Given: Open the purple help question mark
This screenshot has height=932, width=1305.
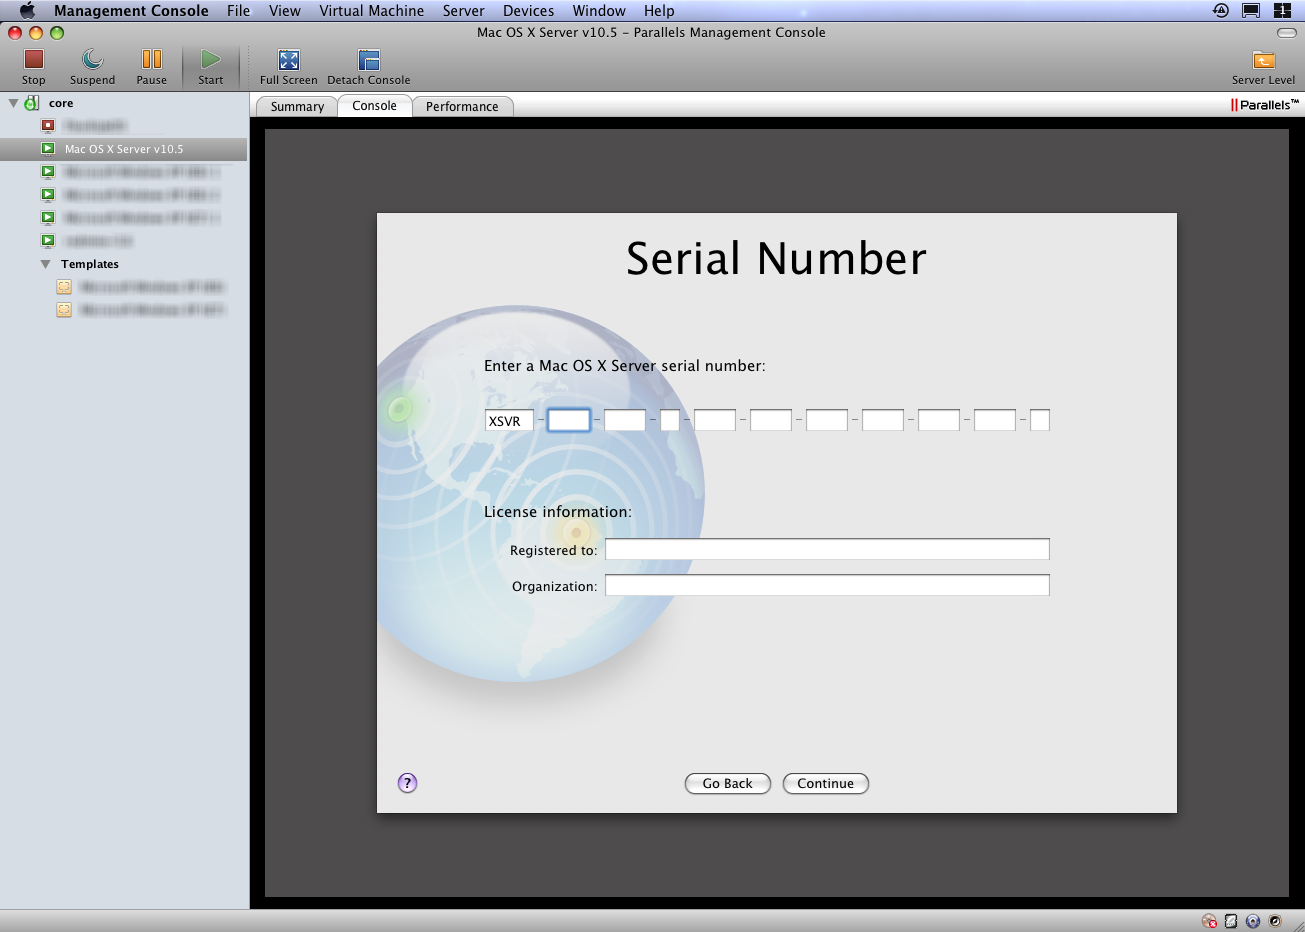Looking at the screenshot, I should click(x=407, y=783).
